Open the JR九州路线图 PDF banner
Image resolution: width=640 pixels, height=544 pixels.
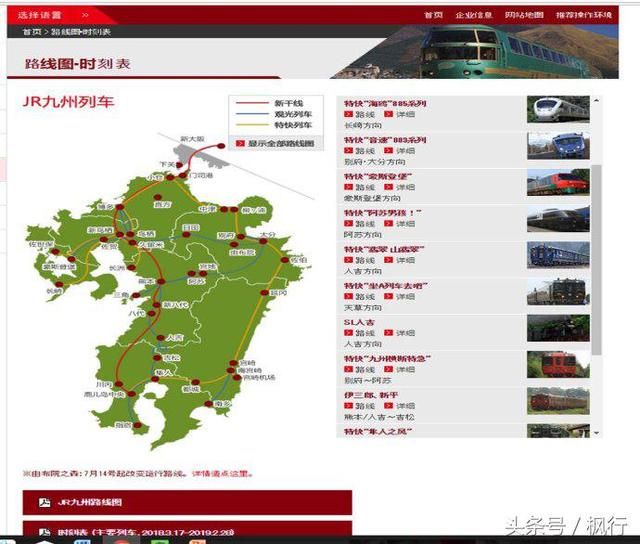coord(187,502)
